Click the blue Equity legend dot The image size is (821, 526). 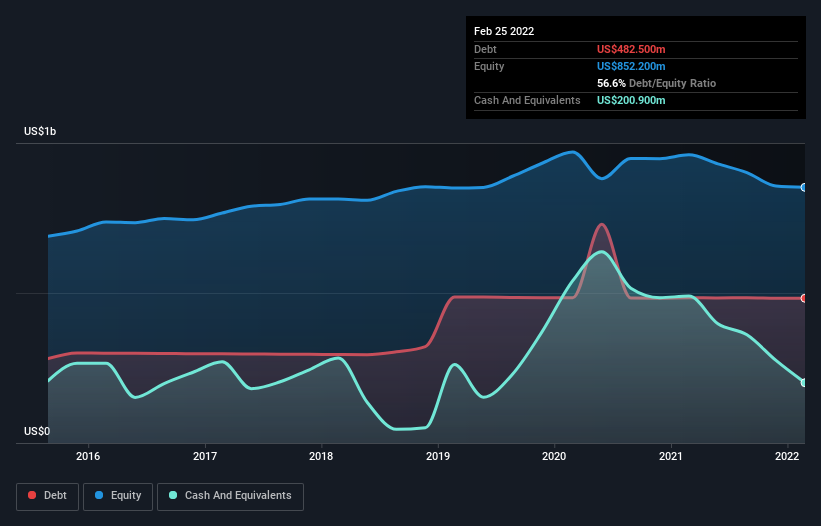(99, 495)
